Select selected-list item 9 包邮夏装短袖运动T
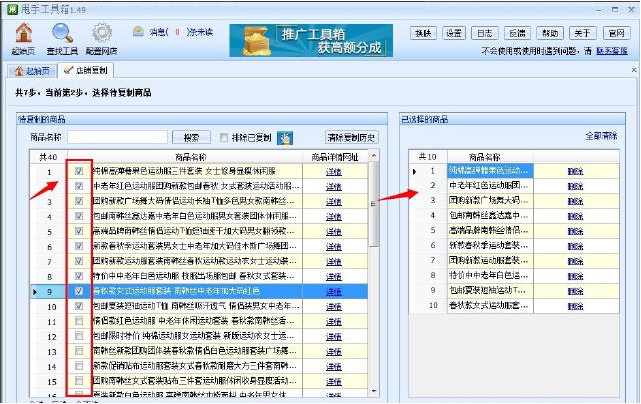 490,291
